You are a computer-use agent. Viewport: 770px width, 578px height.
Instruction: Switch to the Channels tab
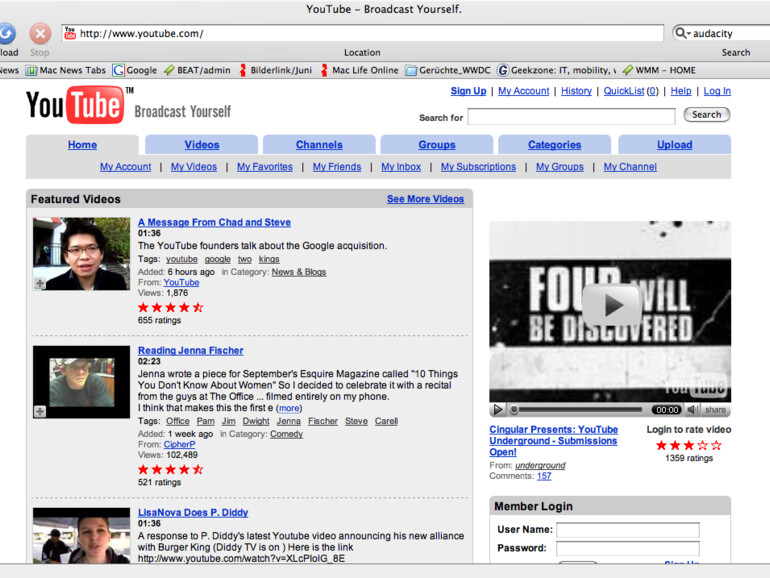(319, 145)
